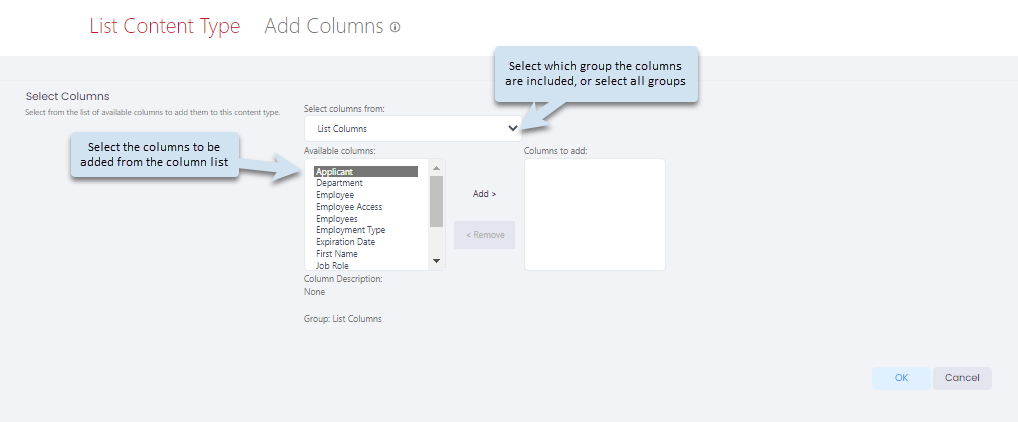Click the < Remove button
This screenshot has height=422, width=1018.
click(484, 235)
